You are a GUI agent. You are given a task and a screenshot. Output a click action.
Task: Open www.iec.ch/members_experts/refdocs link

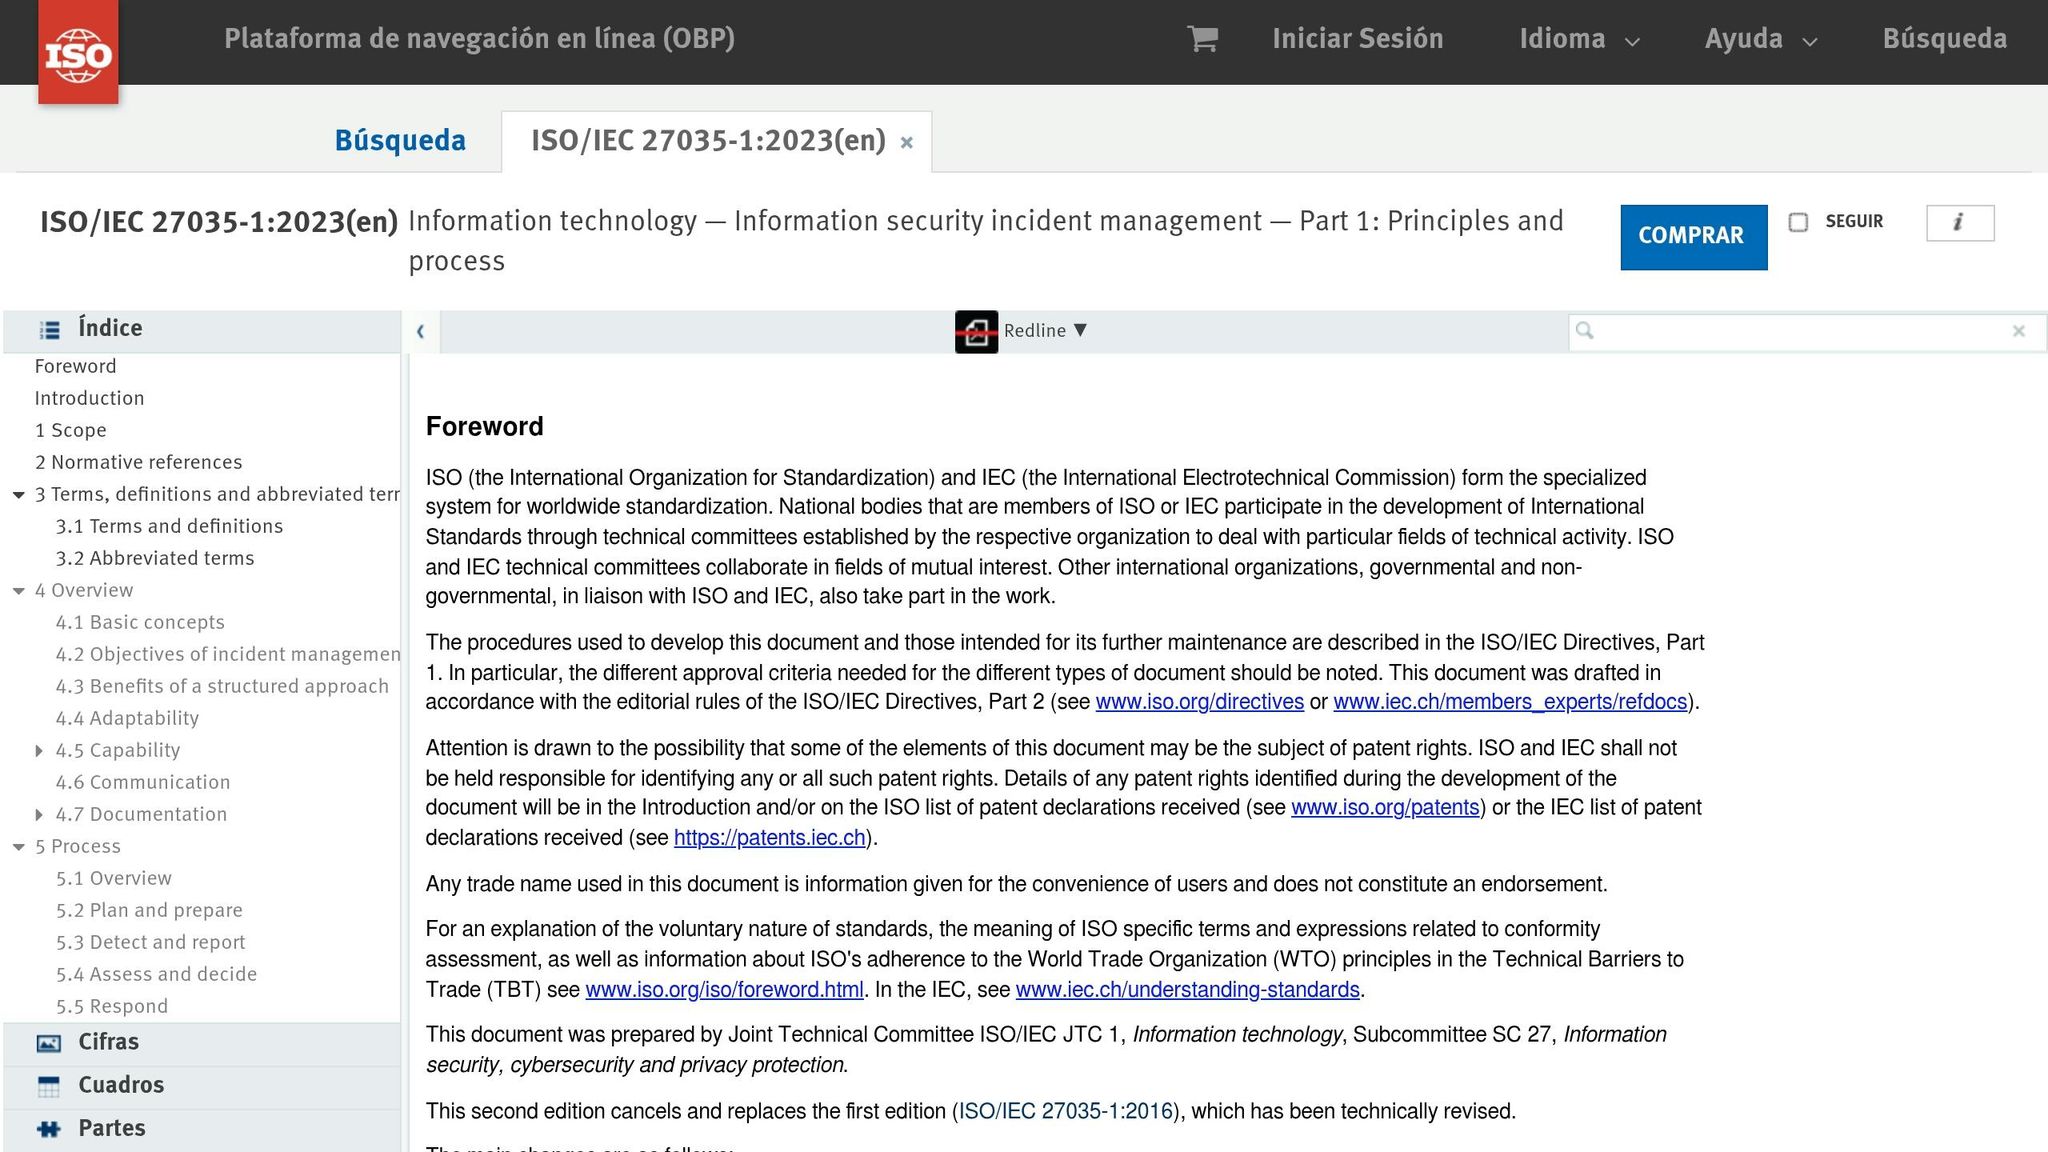[x=1510, y=702]
